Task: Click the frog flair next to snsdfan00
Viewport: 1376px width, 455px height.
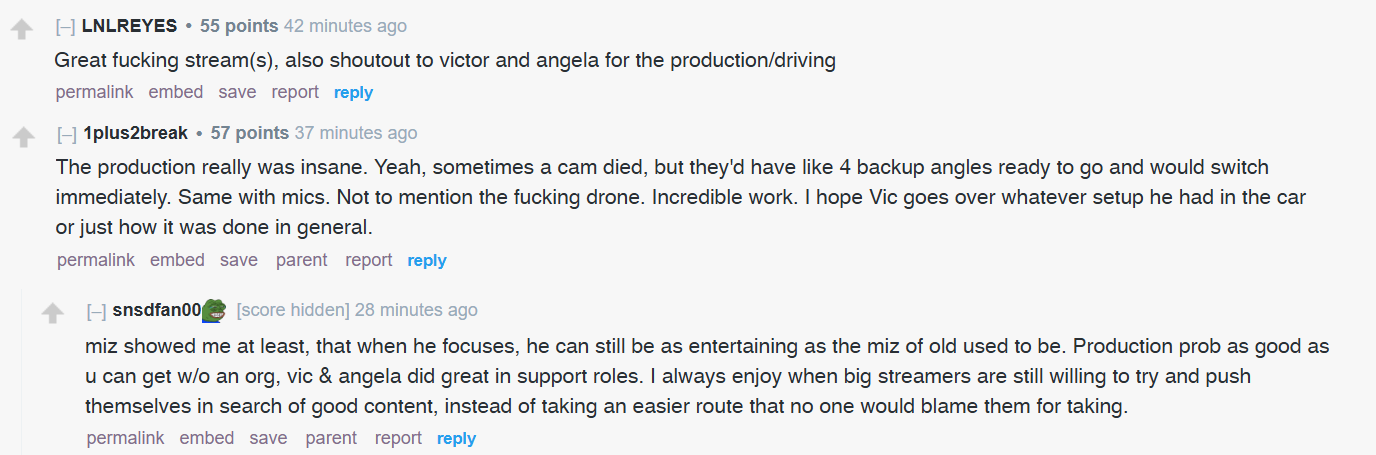Action: 214,310
